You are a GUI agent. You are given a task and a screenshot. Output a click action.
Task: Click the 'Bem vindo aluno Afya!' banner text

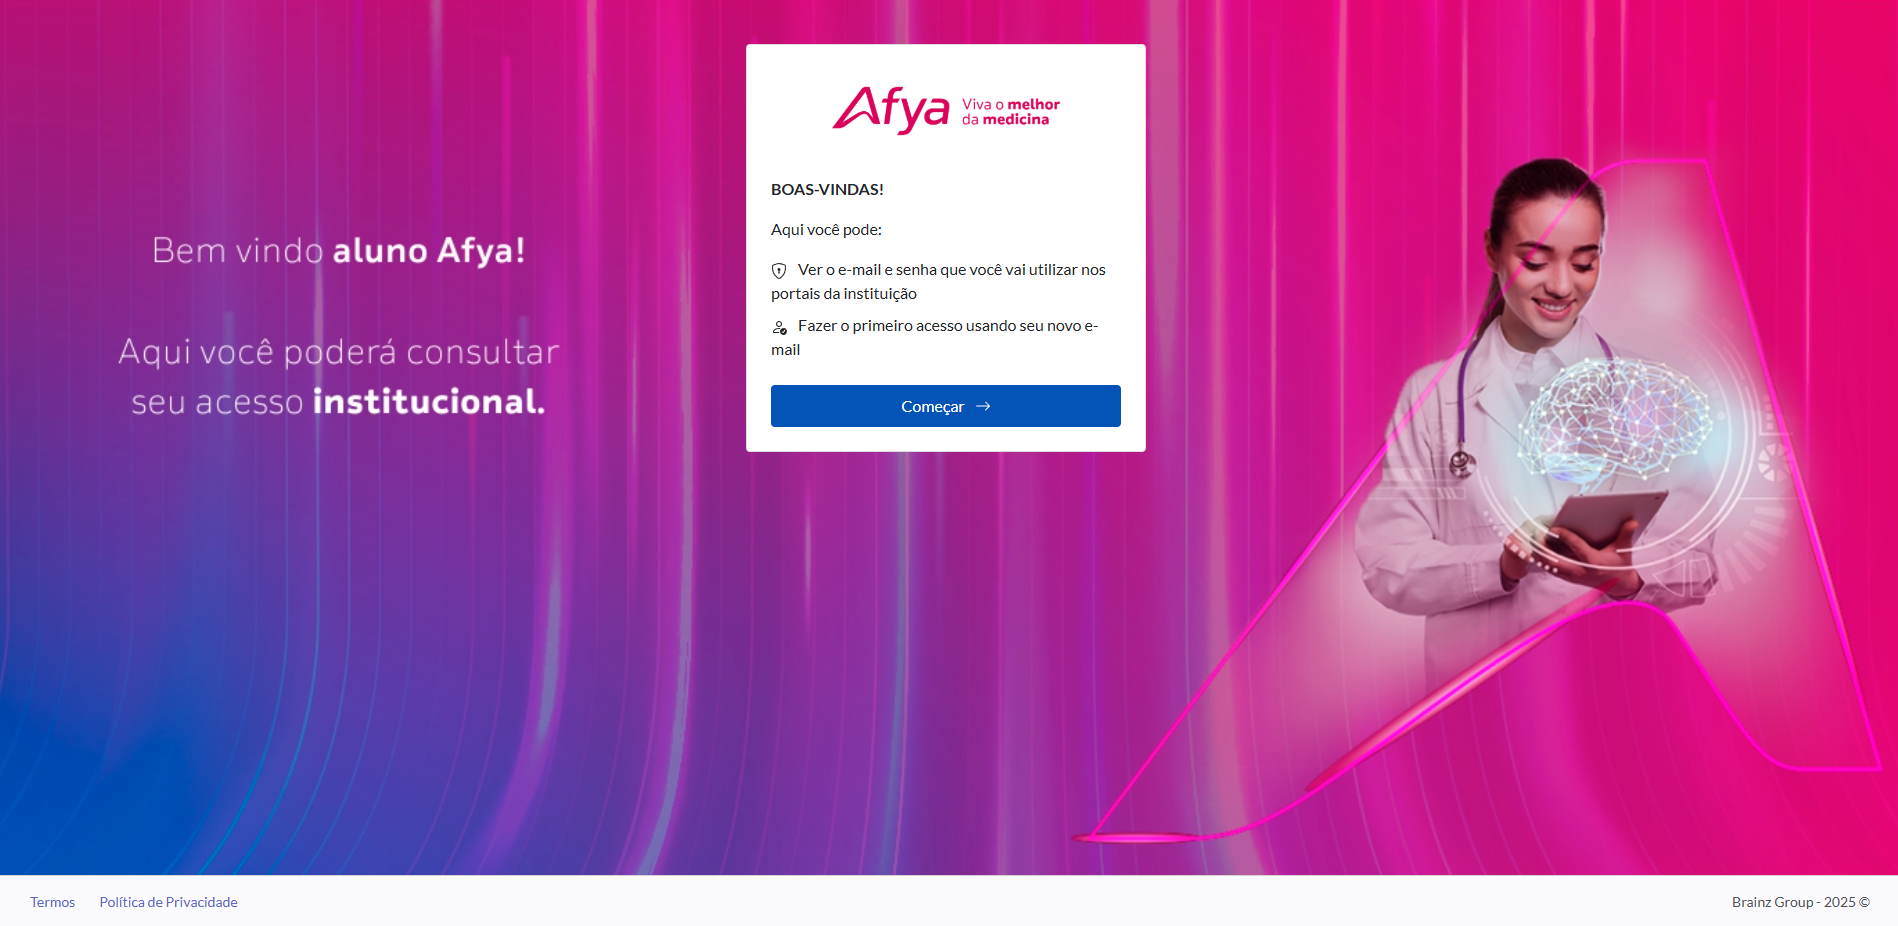339,250
